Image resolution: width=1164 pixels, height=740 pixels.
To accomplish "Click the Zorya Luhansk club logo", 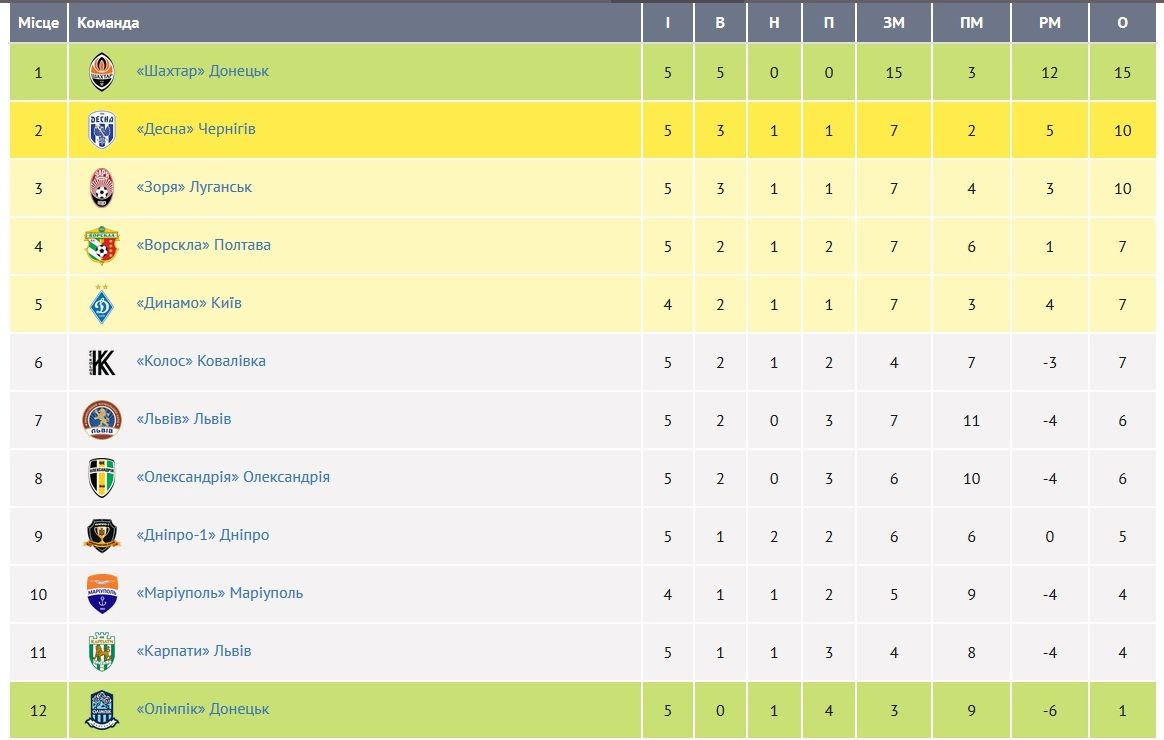I will (x=102, y=188).
